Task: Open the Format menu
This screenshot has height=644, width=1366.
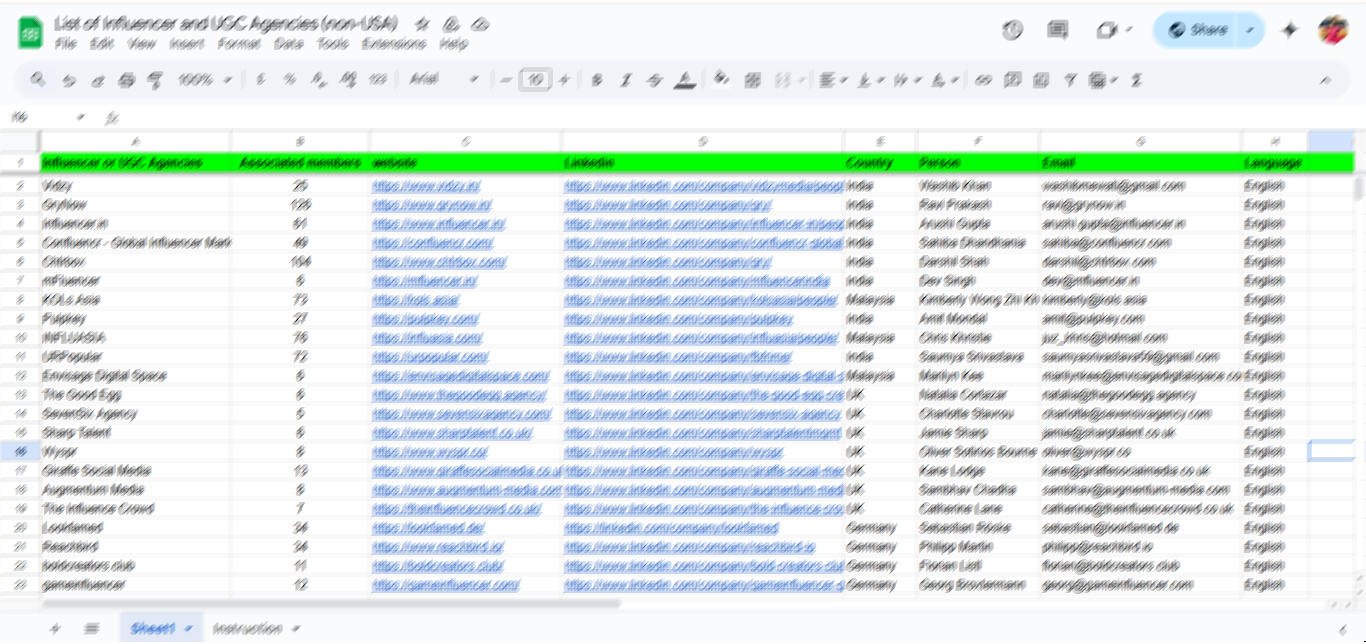Action: pos(239,44)
